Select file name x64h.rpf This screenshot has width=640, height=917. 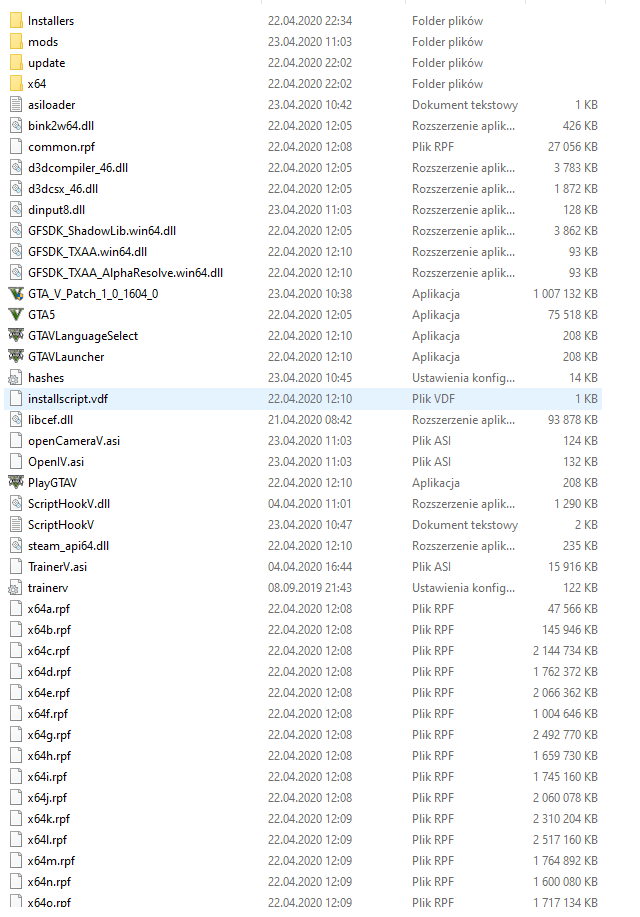49,756
